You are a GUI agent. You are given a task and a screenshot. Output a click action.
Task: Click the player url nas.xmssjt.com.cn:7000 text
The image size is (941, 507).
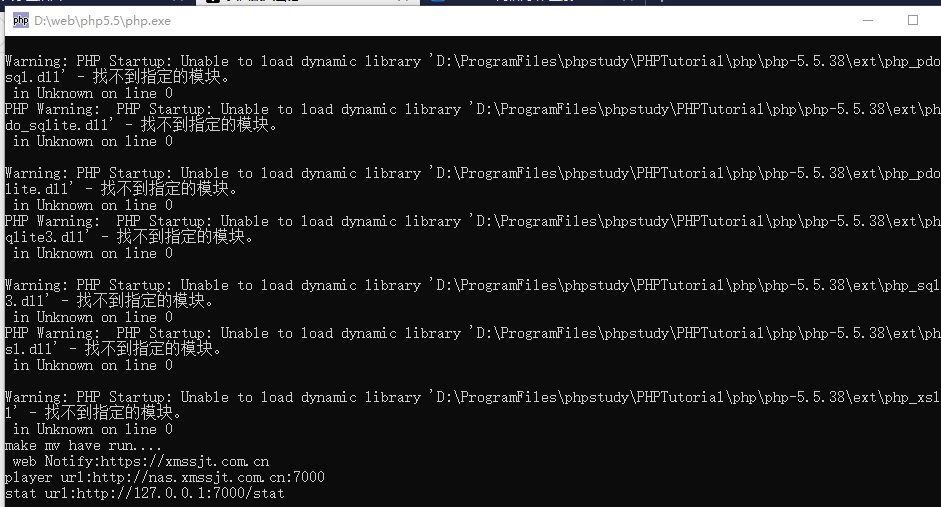164,478
